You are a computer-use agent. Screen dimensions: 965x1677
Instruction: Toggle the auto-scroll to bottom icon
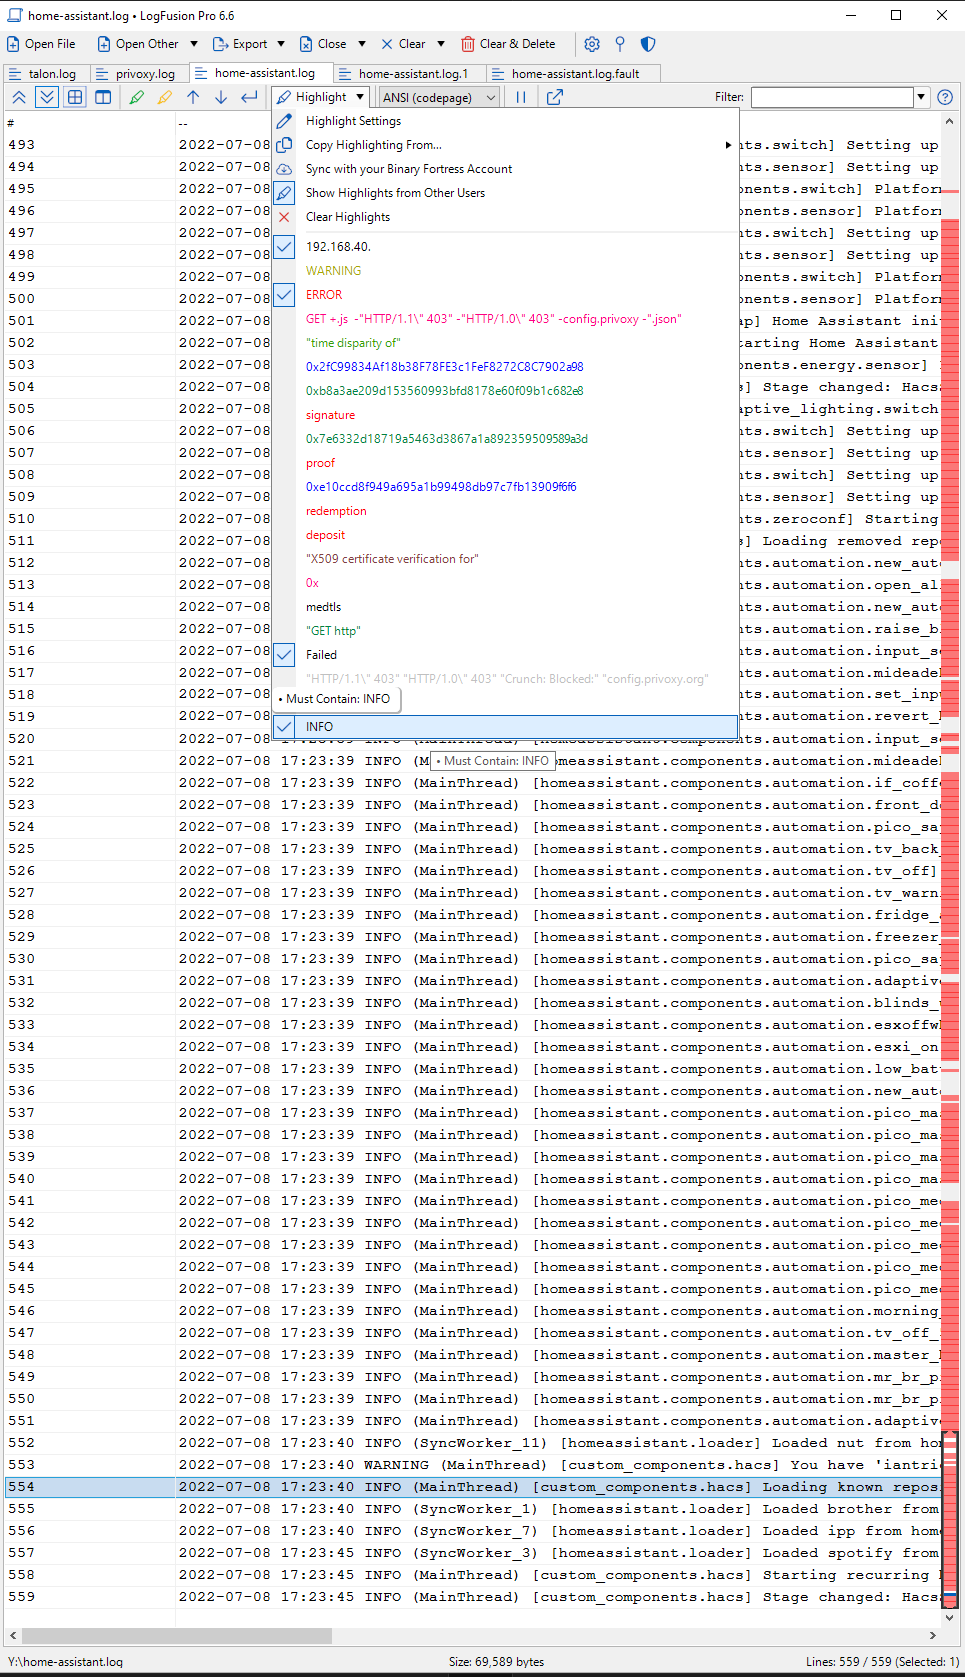pyautogui.click(x=47, y=97)
